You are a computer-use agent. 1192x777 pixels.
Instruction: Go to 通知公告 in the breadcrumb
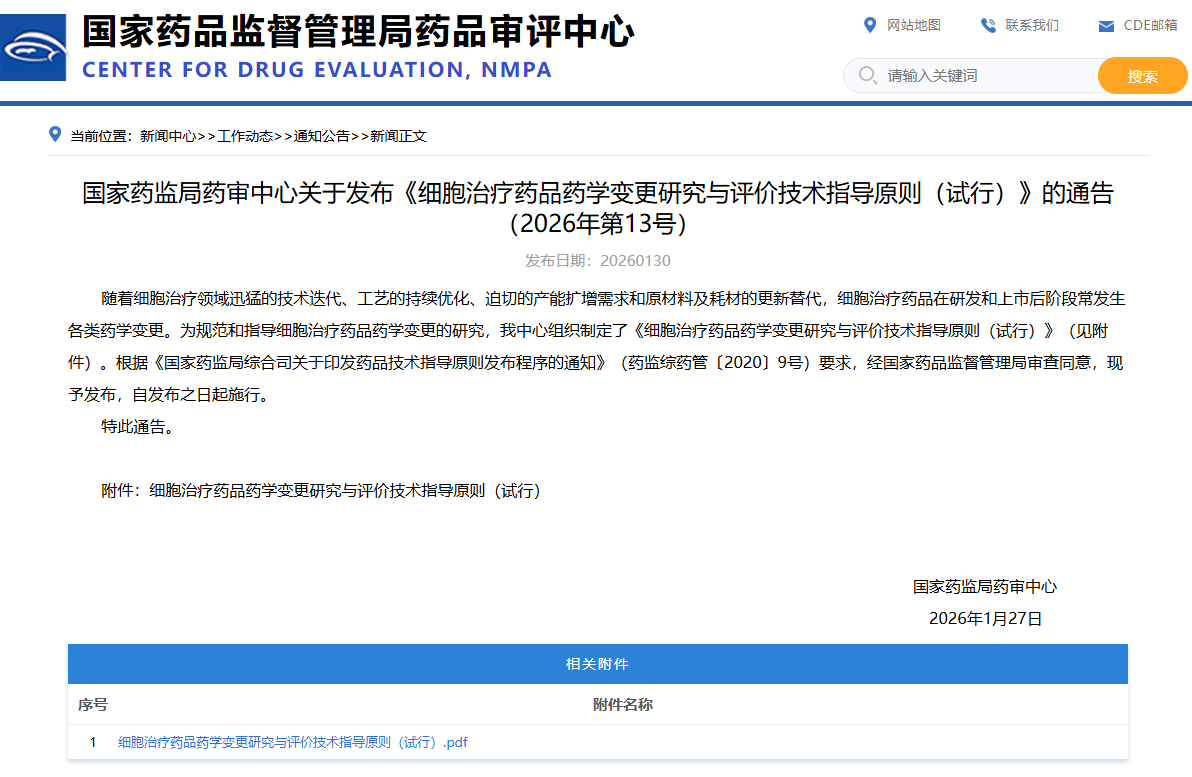pos(322,136)
